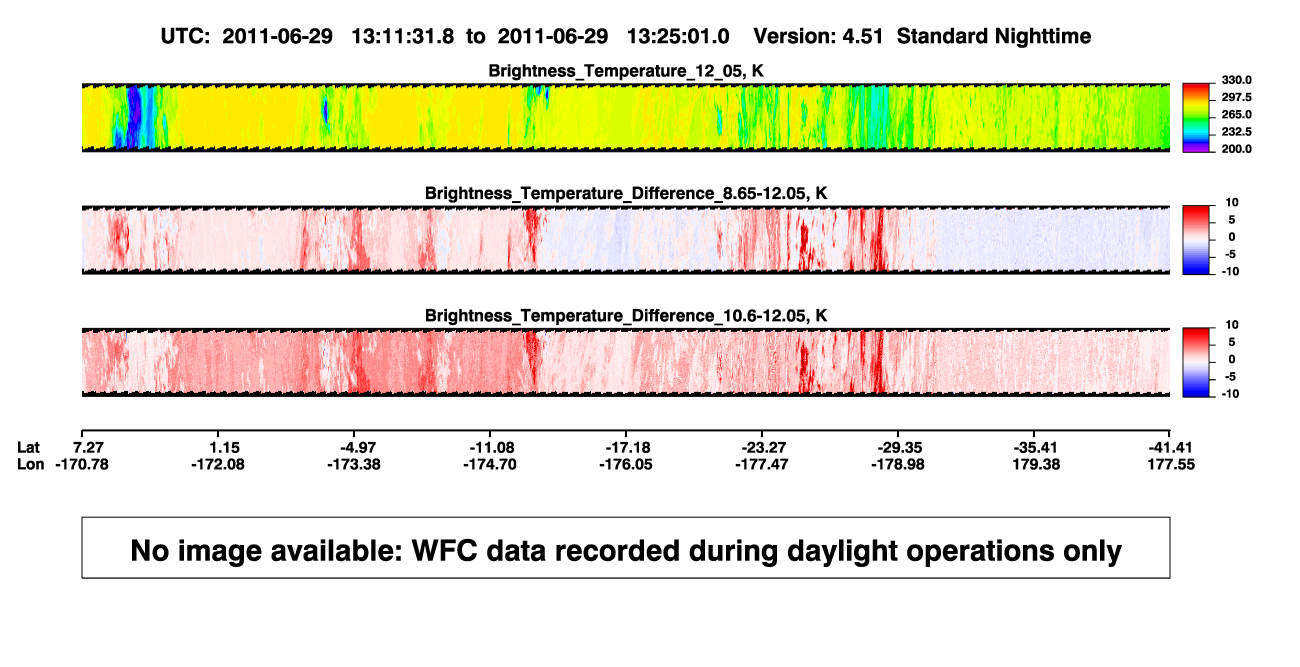Image resolution: width=1300 pixels, height=667 pixels.
Task: Click the Brightness_Temperature_12_05 plot title
Action: coord(626,70)
